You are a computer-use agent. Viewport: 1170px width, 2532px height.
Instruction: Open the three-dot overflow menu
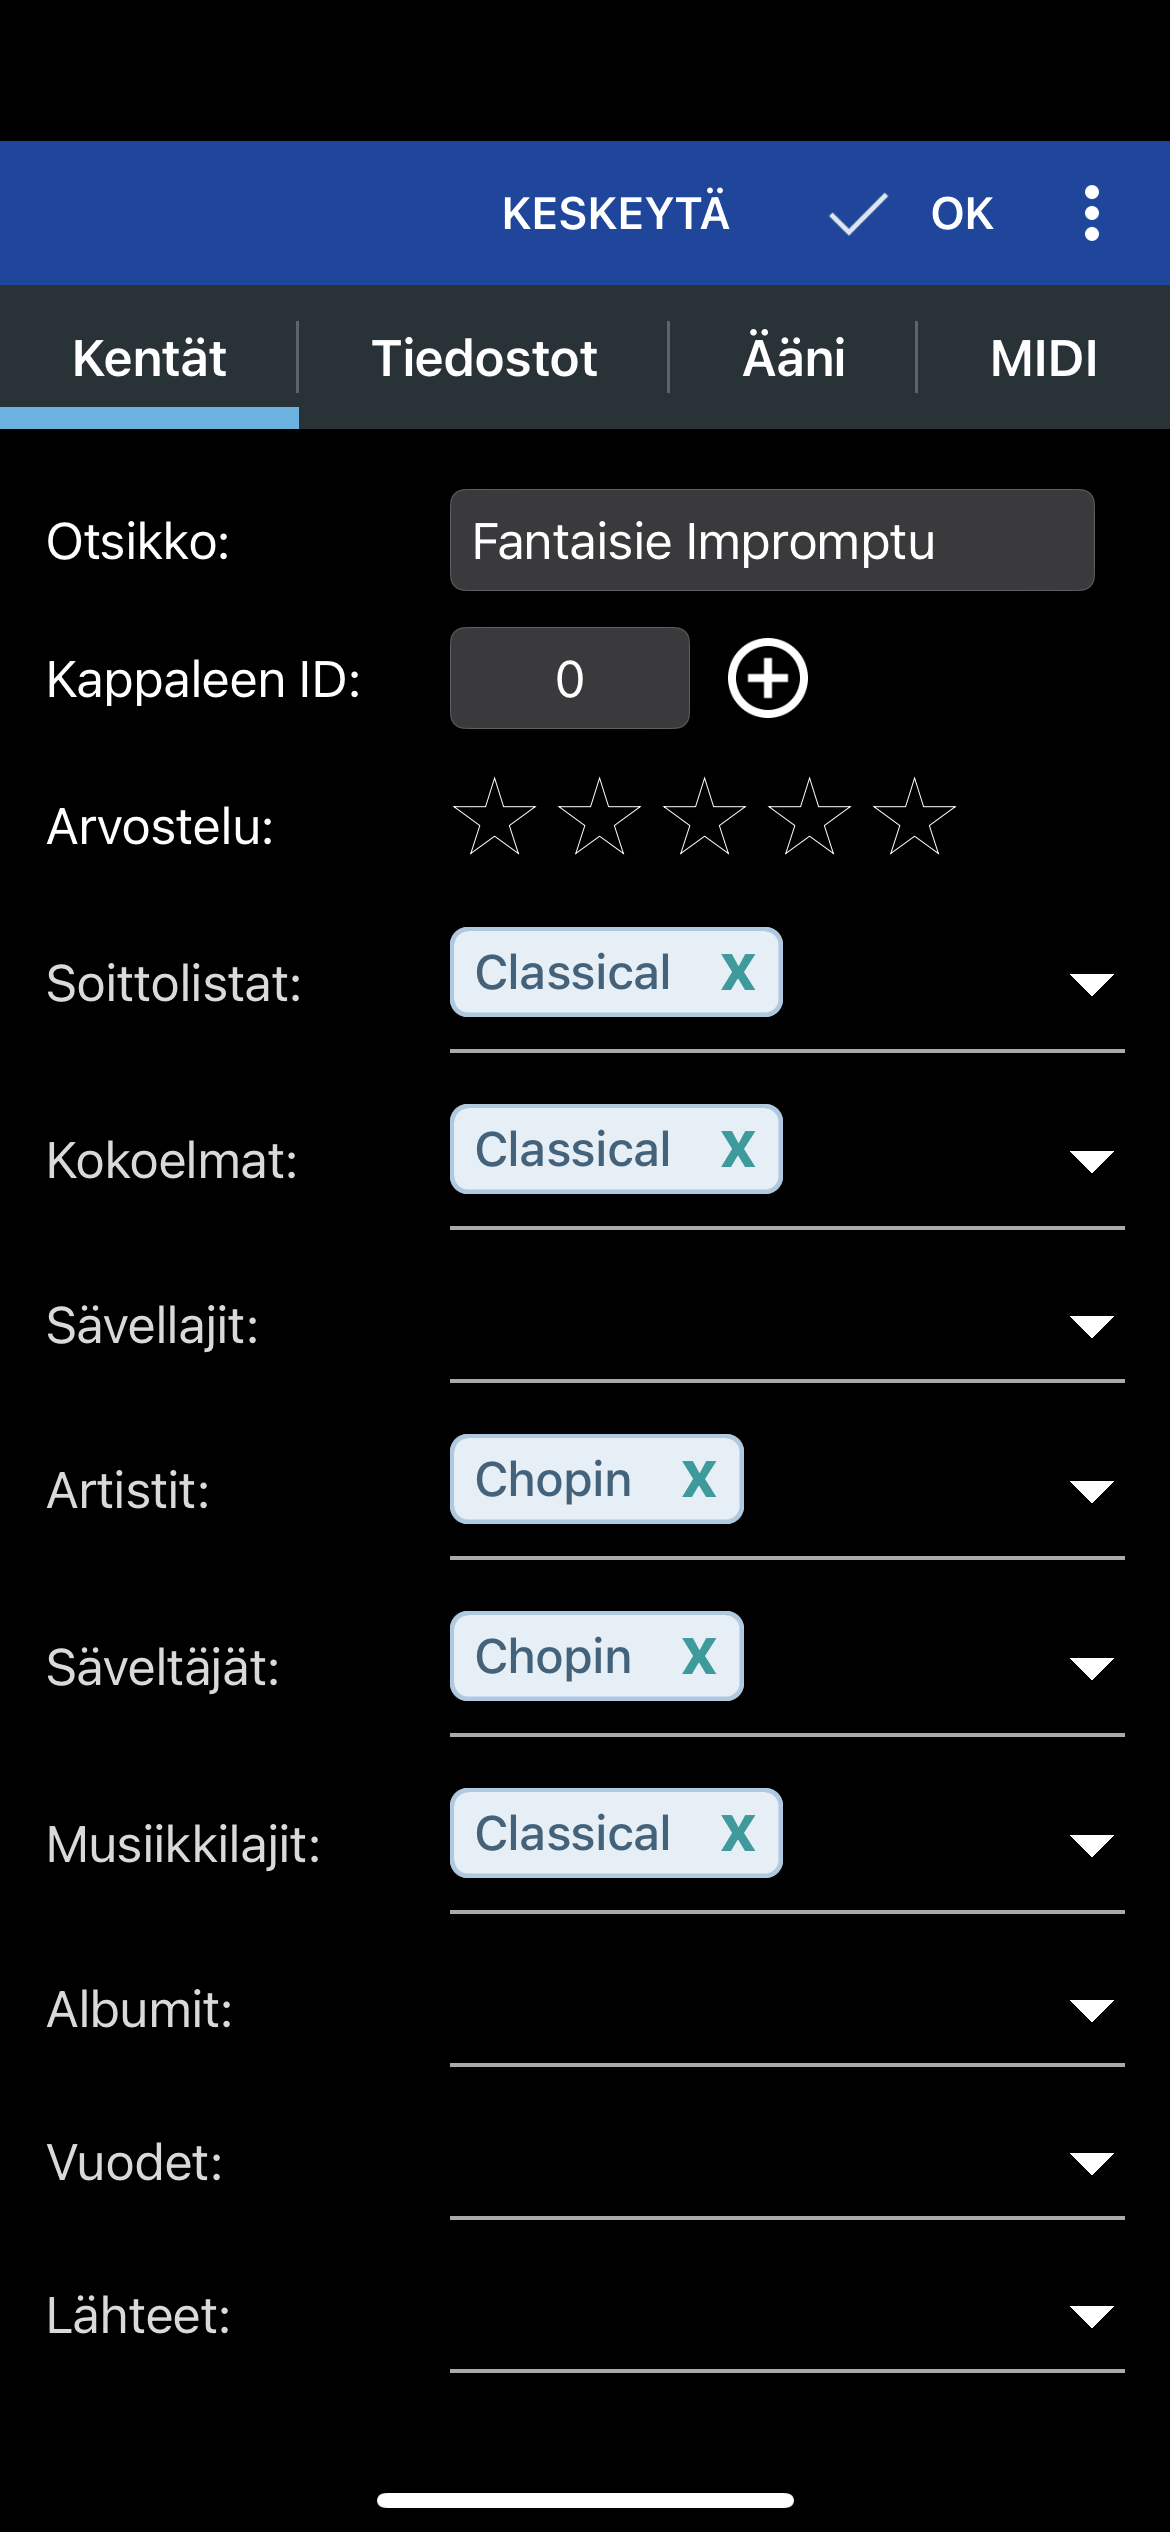tap(1091, 213)
